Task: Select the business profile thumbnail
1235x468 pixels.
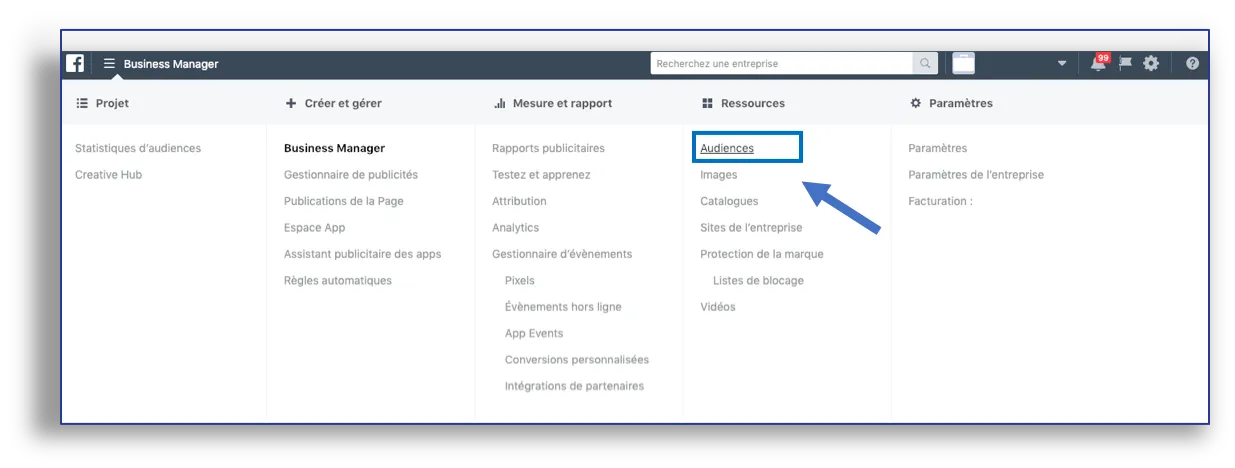Action: (x=963, y=63)
